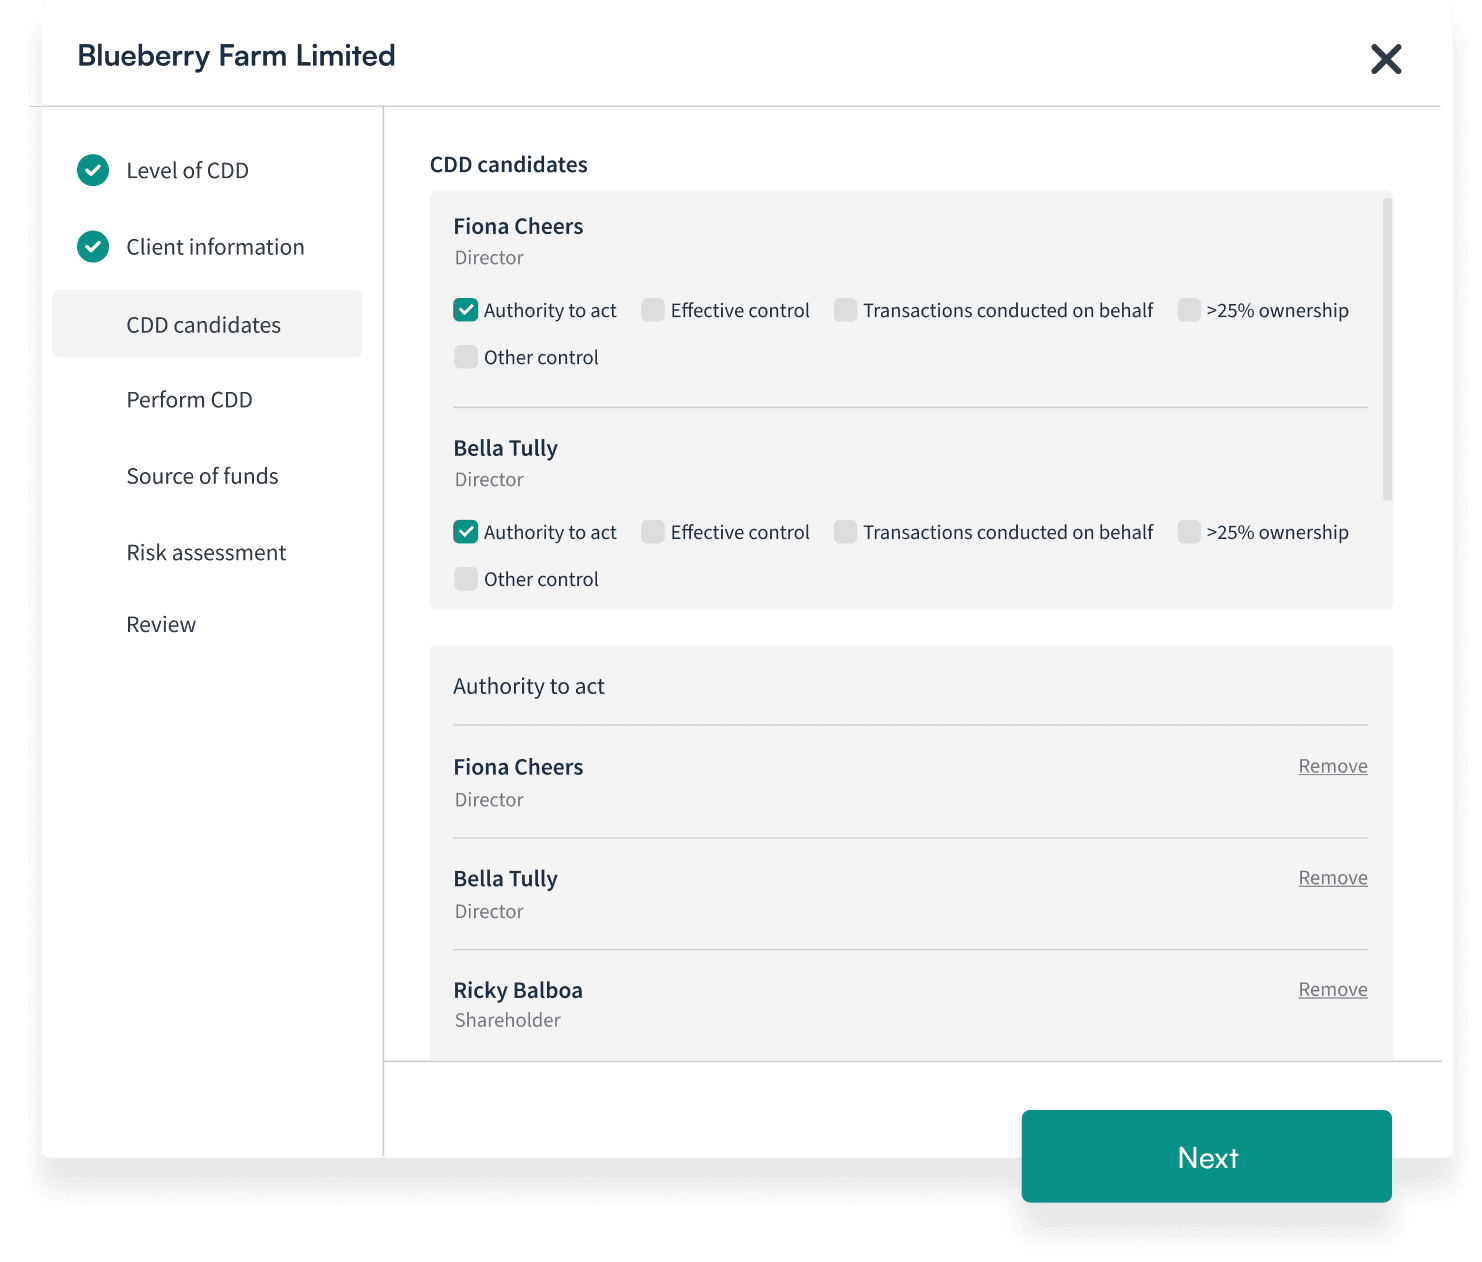The image size is (1482, 1262).
Task: Enable >25% ownership for Fiona Cheers
Action: click(x=1188, y=310)
